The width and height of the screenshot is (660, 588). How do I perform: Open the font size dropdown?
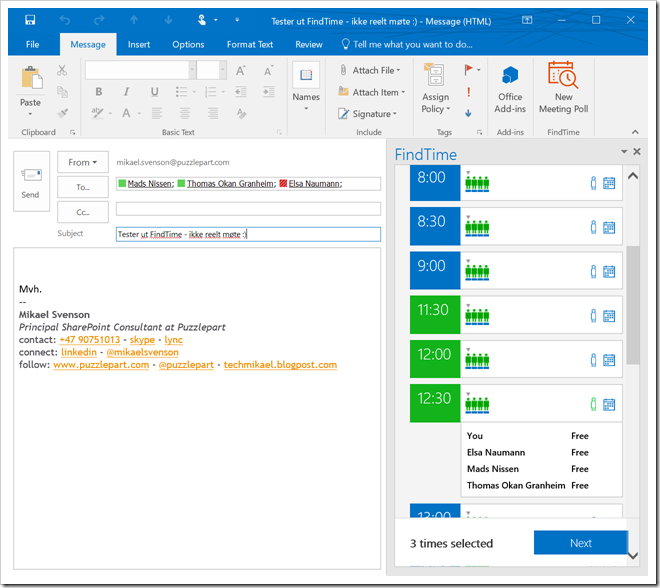[223, 70]
